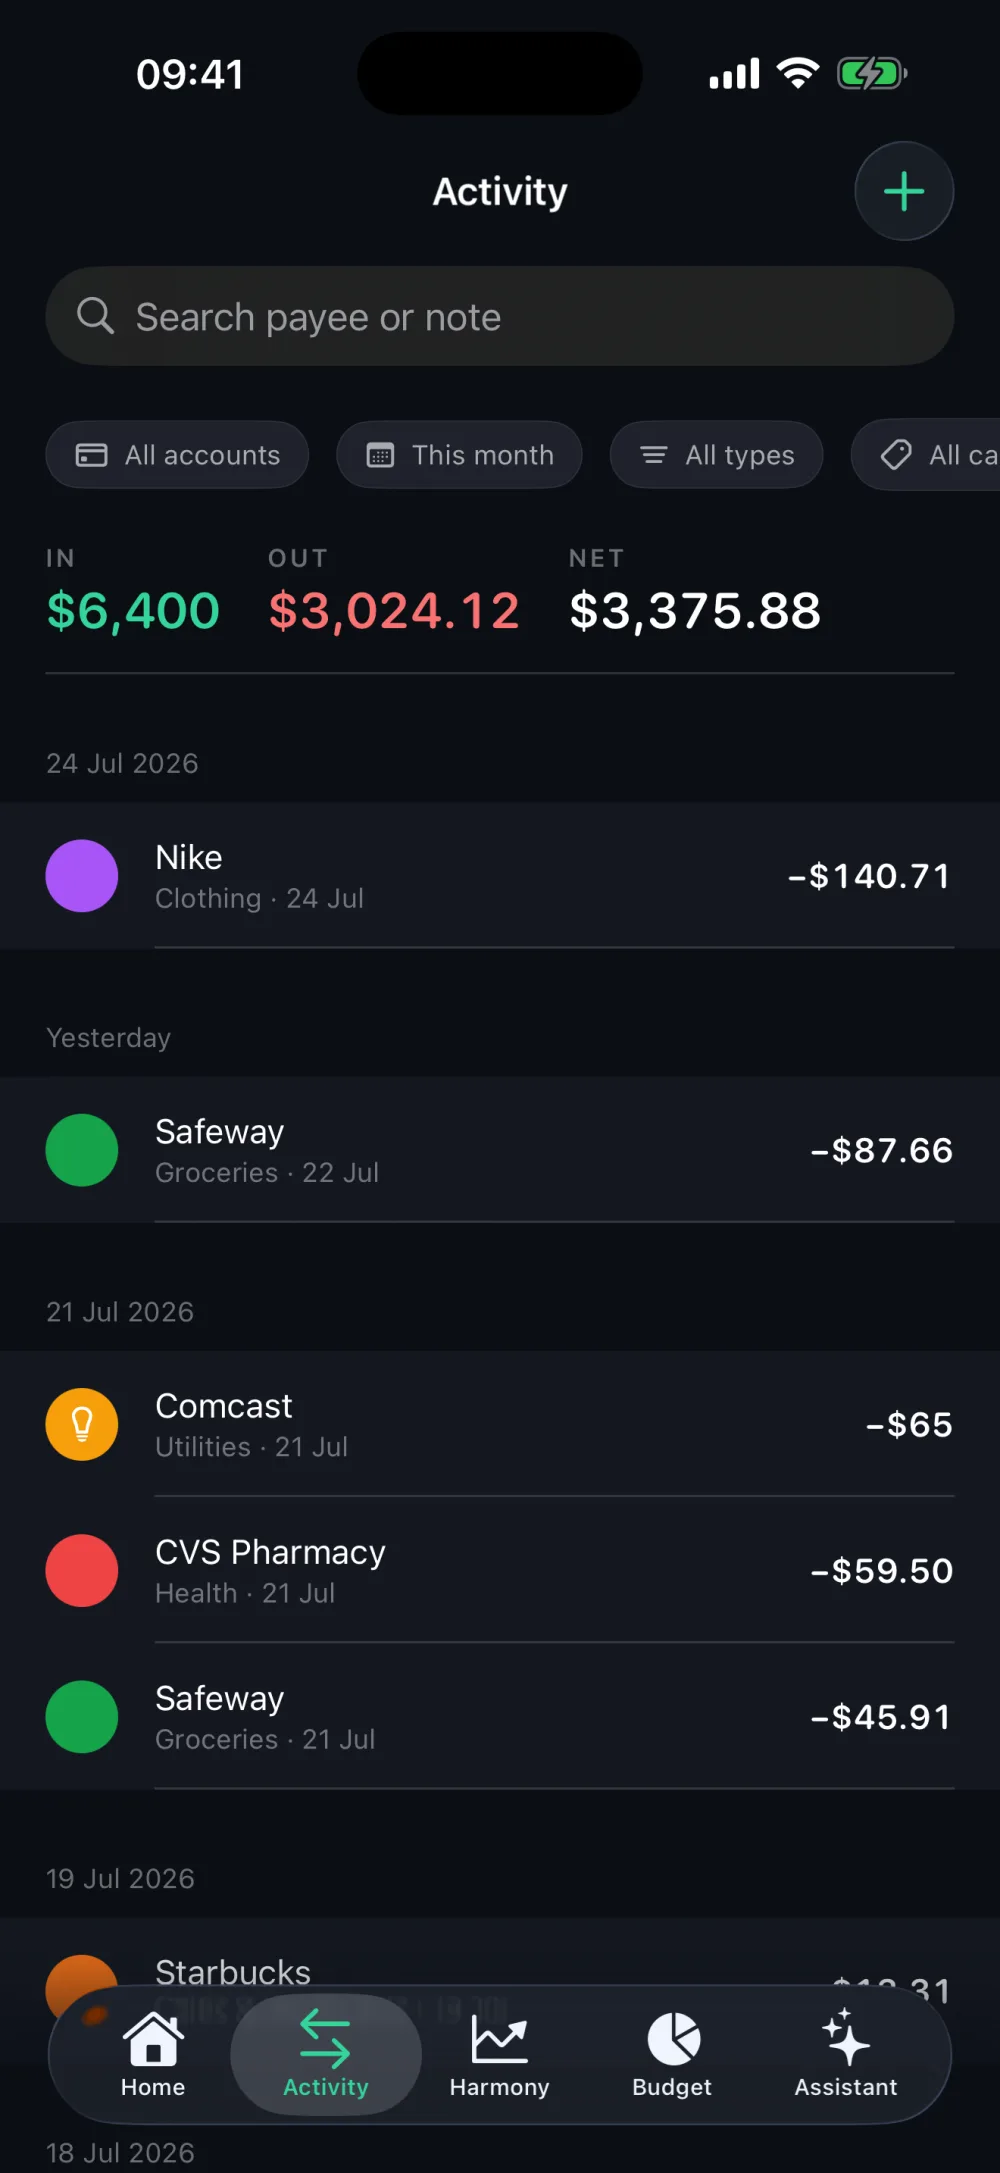Screen dimensions: 1000x2173
Task: Open the Nike clothing transaction
Action: (x=500, y=876)
